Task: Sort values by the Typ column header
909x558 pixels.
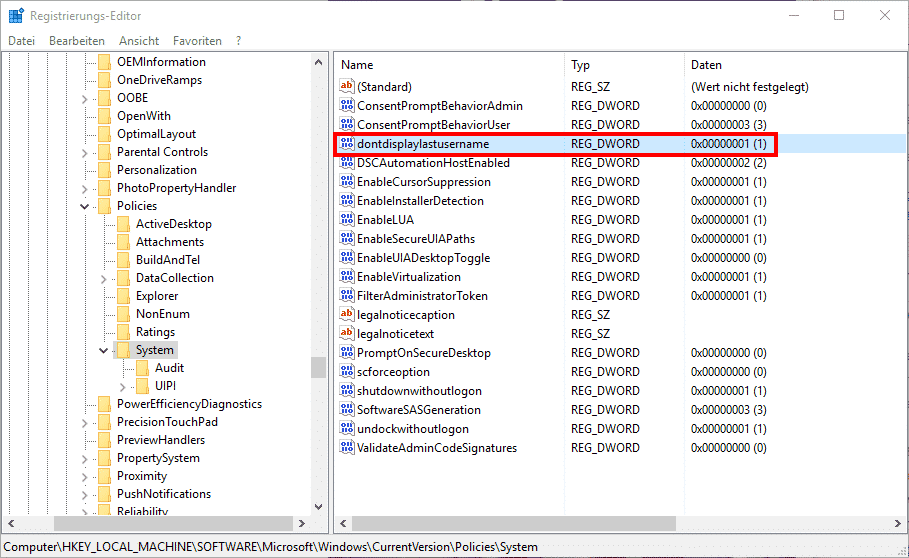Action: [x=624, y=65]
